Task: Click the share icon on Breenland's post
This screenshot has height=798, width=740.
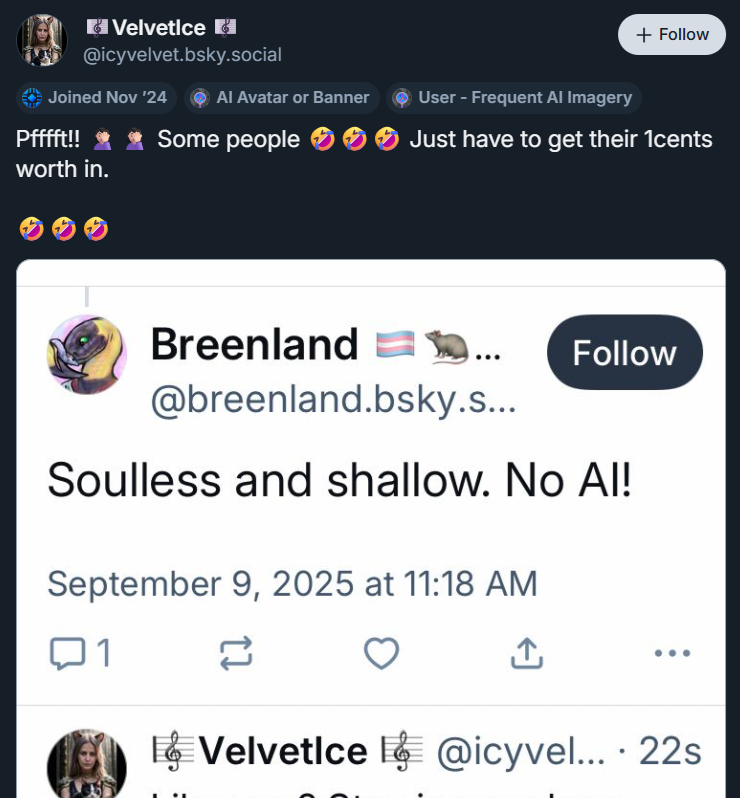Action: 526,653
